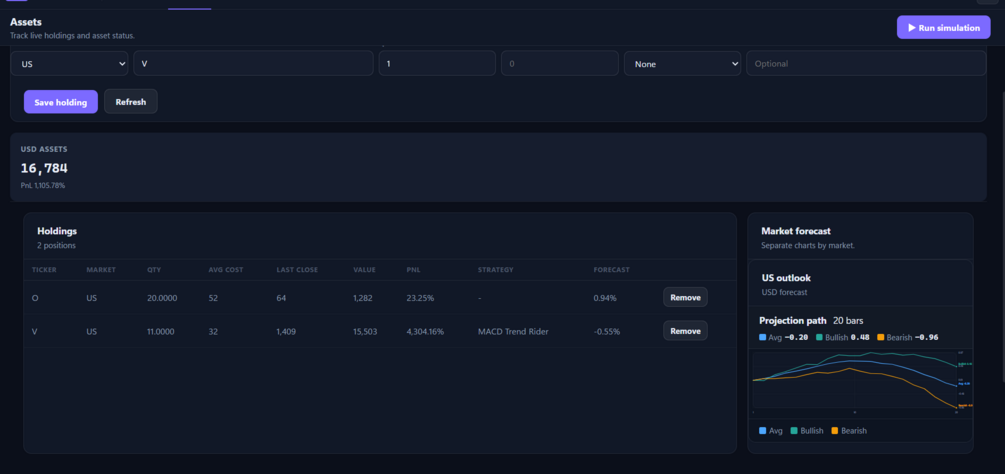Screen dimensions: 1005x474
Task: Click the QTY column header
Action: pos(154,270)
